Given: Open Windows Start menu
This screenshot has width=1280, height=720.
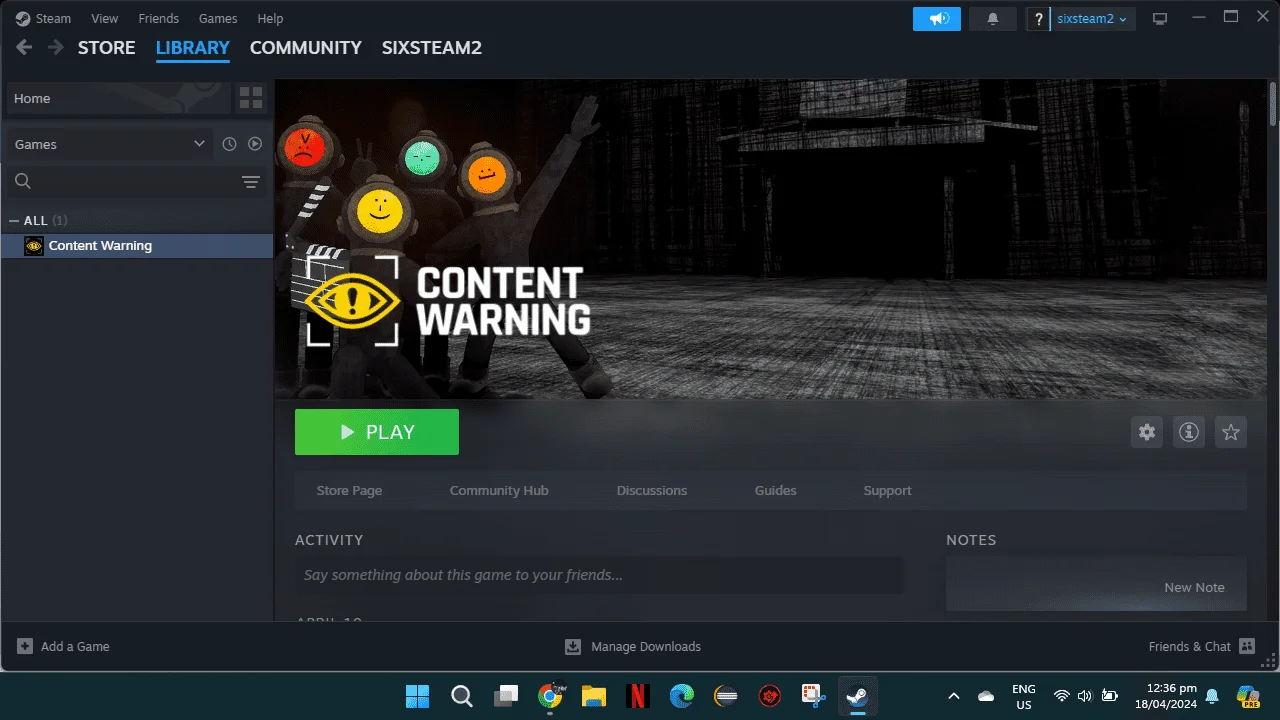Looking at the screenshot, I should pyautogui.click(x=417, y=696).
